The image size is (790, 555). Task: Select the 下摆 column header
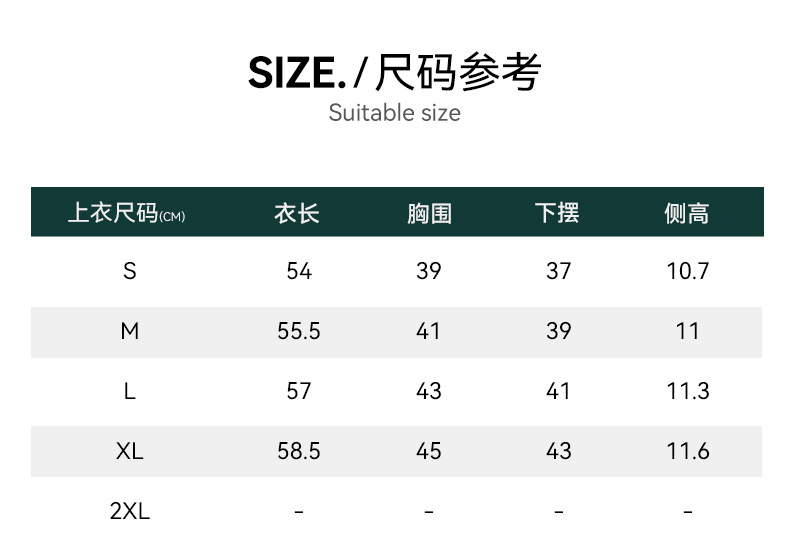pyautogui.click(x=558, y=213)
